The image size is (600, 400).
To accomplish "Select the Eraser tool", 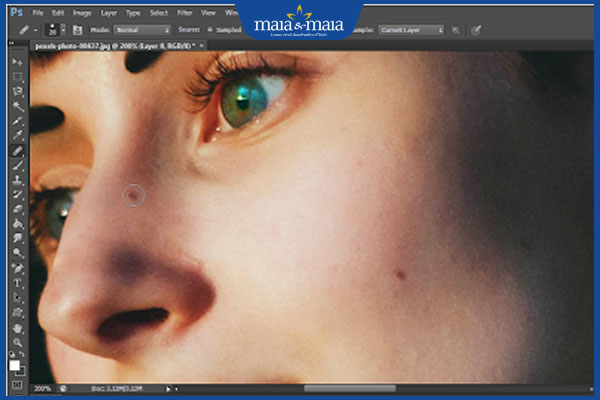I will (x=17, y=209).
